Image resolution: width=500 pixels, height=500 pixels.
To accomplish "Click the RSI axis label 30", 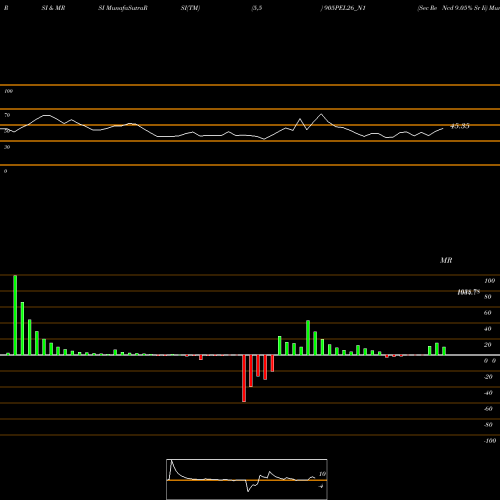I will pyautogui.click(x=7, y=147).
